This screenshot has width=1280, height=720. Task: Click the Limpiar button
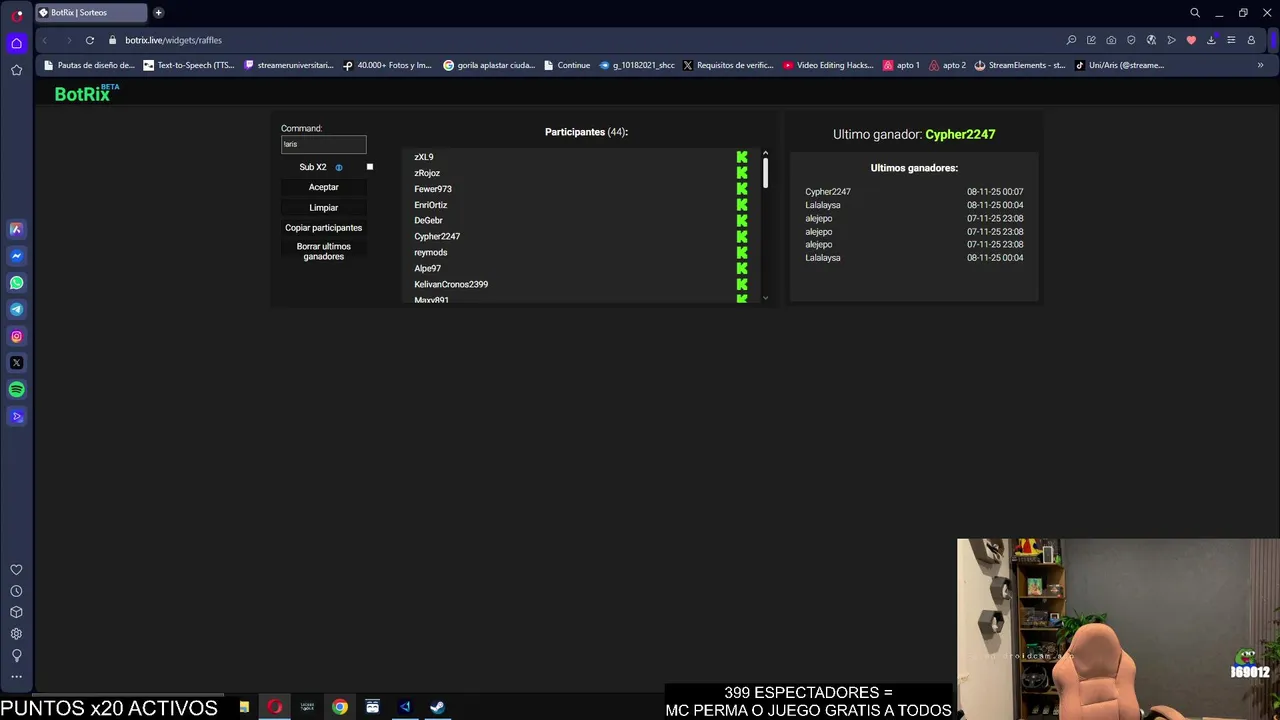click(323, 207)
